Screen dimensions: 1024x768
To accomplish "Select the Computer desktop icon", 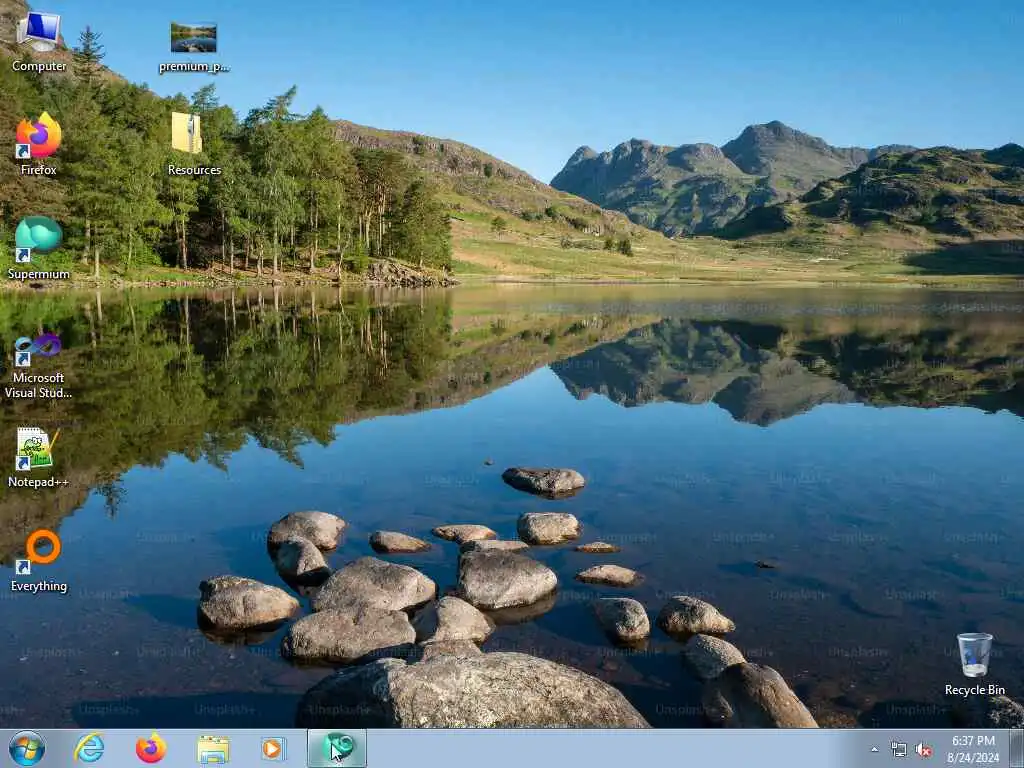I will click(39, 42).
